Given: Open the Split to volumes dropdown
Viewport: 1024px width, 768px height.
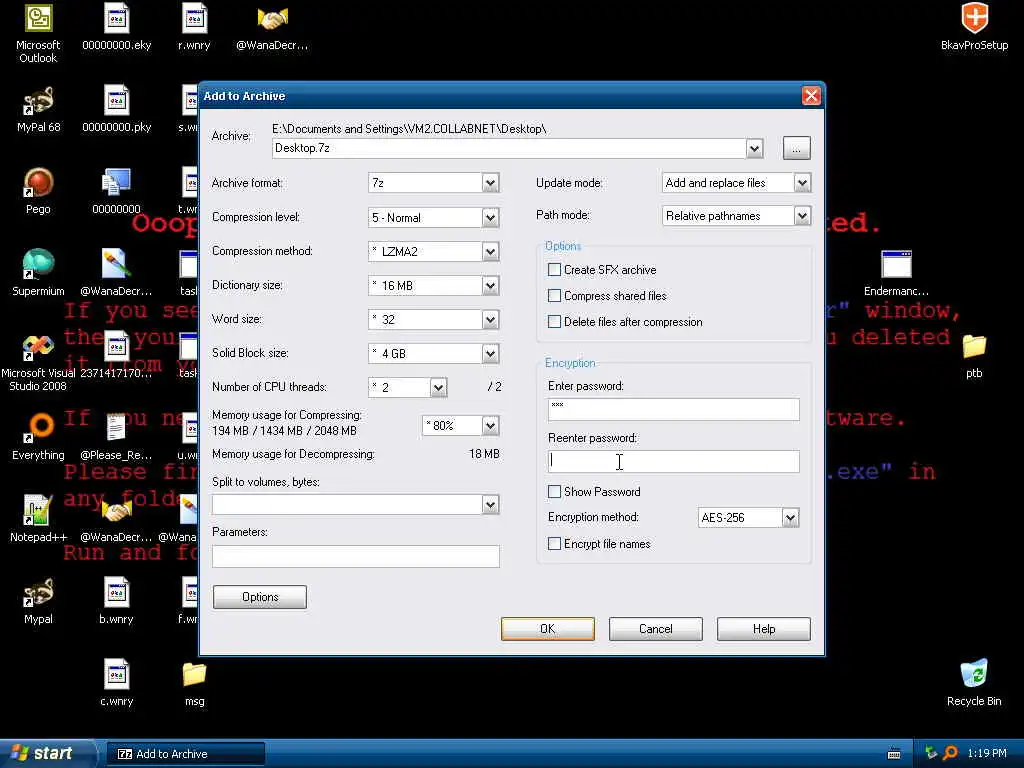Looking at the screenshot, I should pyautogui.click(x=490, y=504).
